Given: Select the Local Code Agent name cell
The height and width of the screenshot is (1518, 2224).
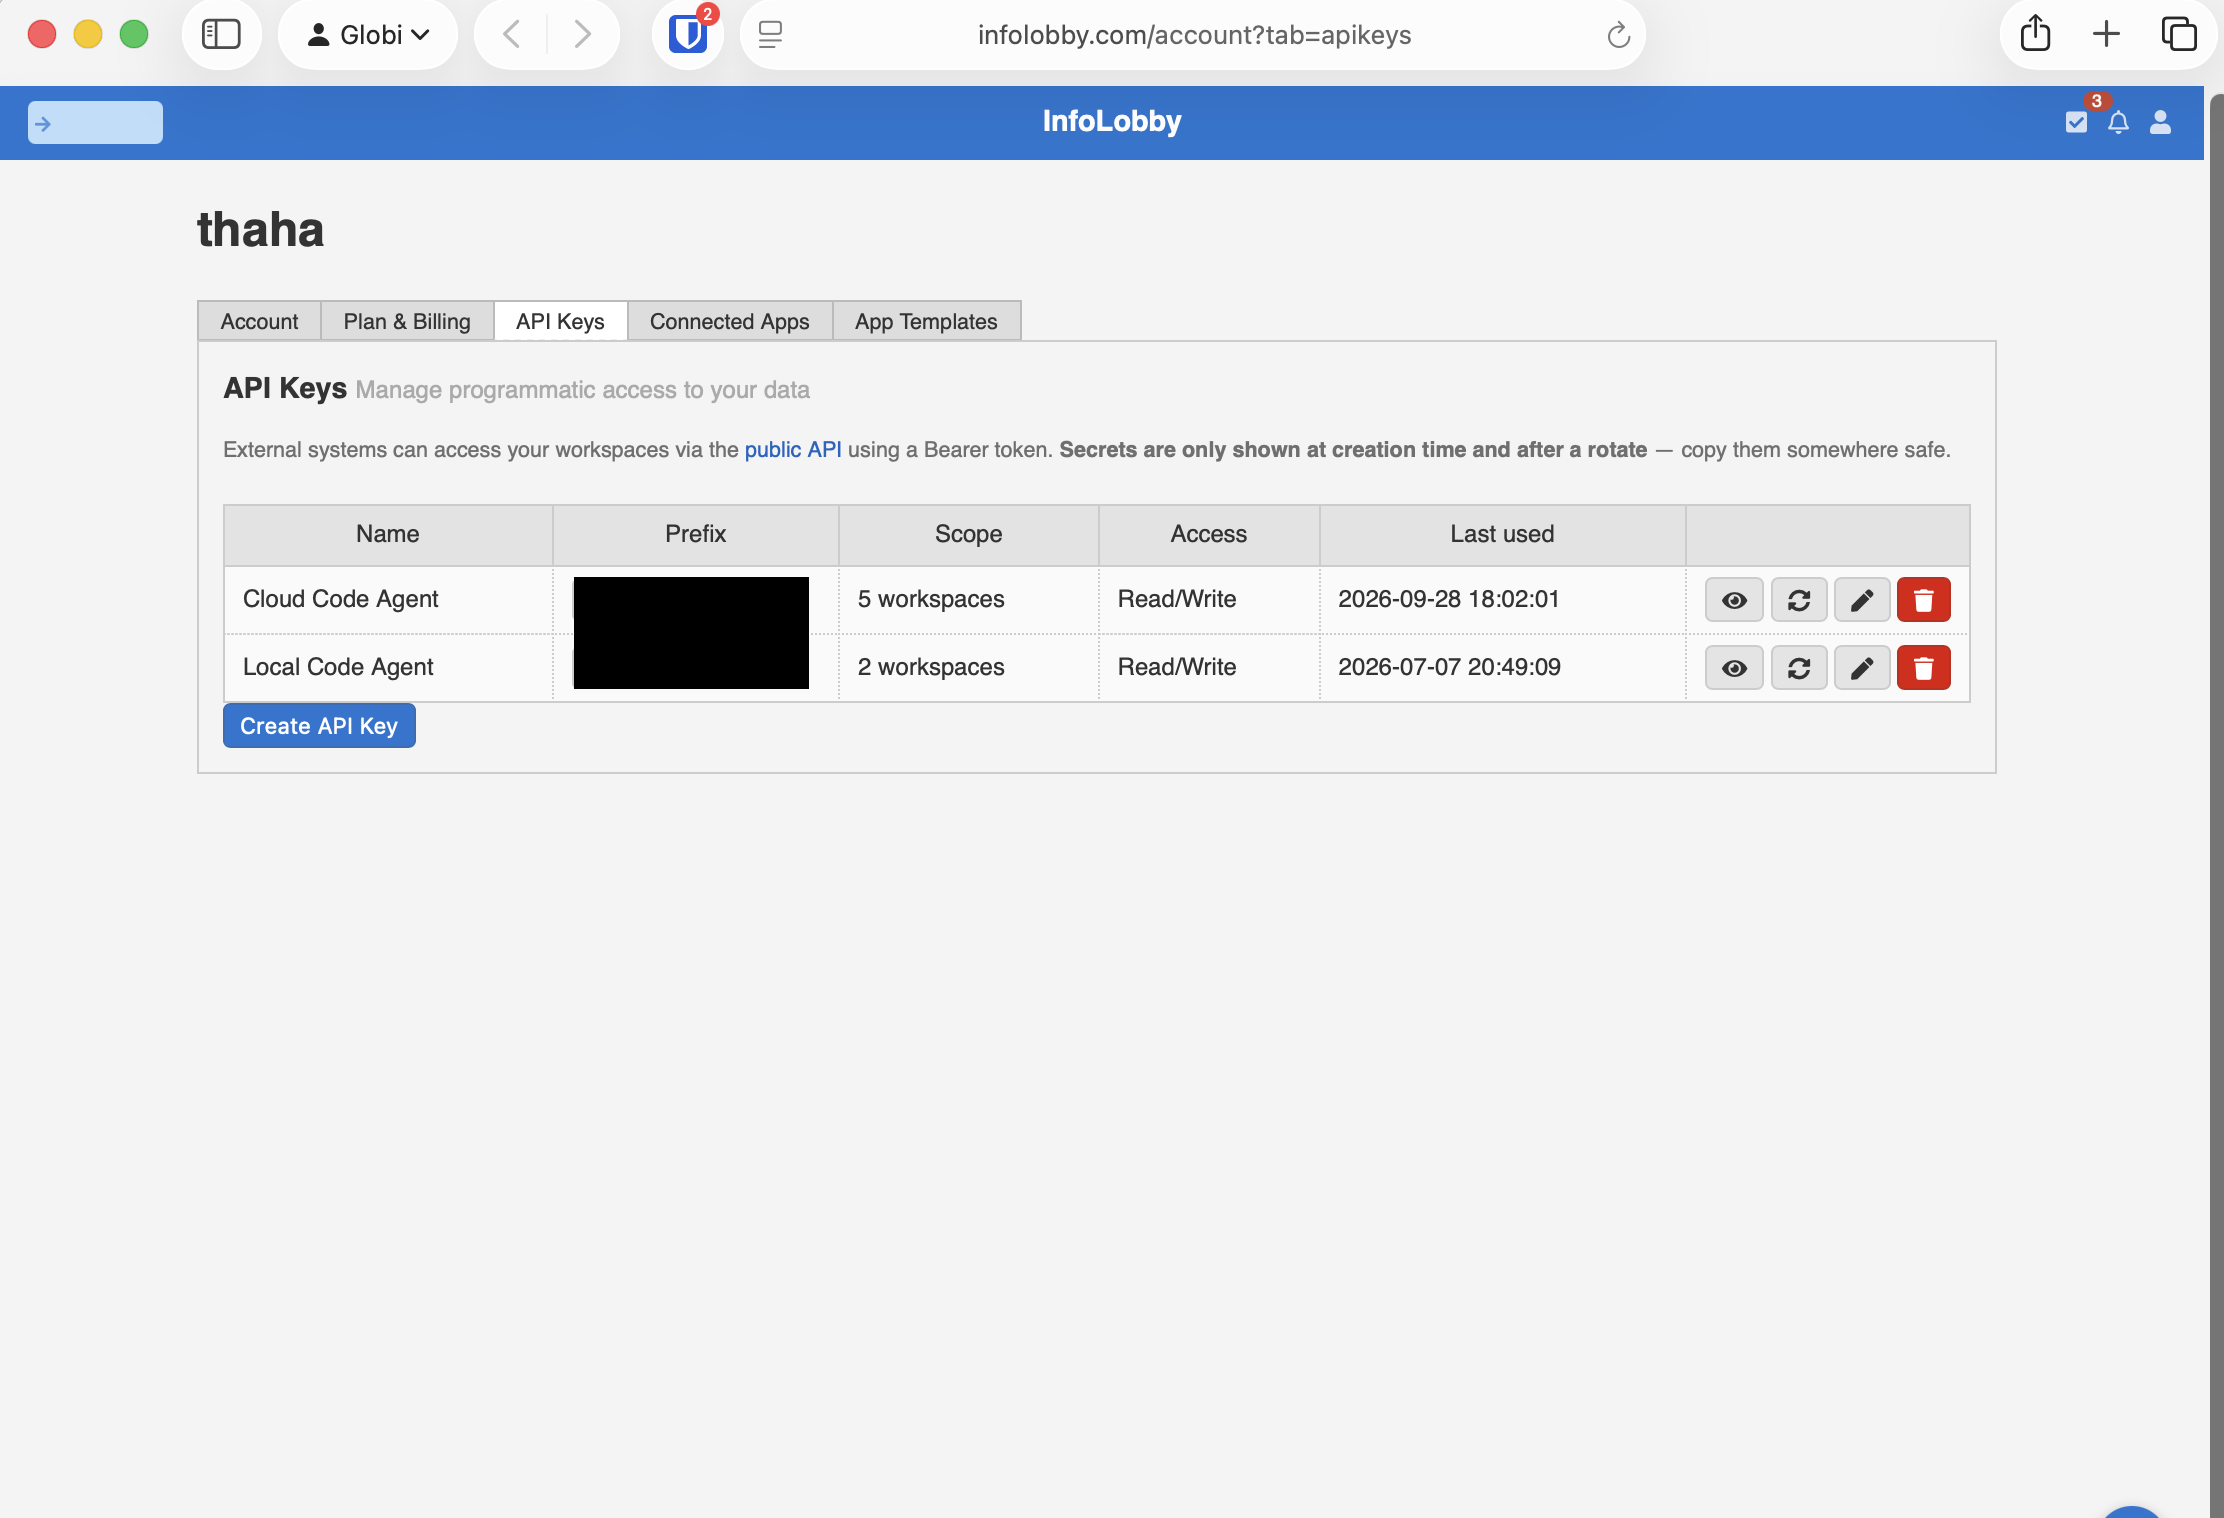Looking at the screenshot, I should [x=388, y=667].
